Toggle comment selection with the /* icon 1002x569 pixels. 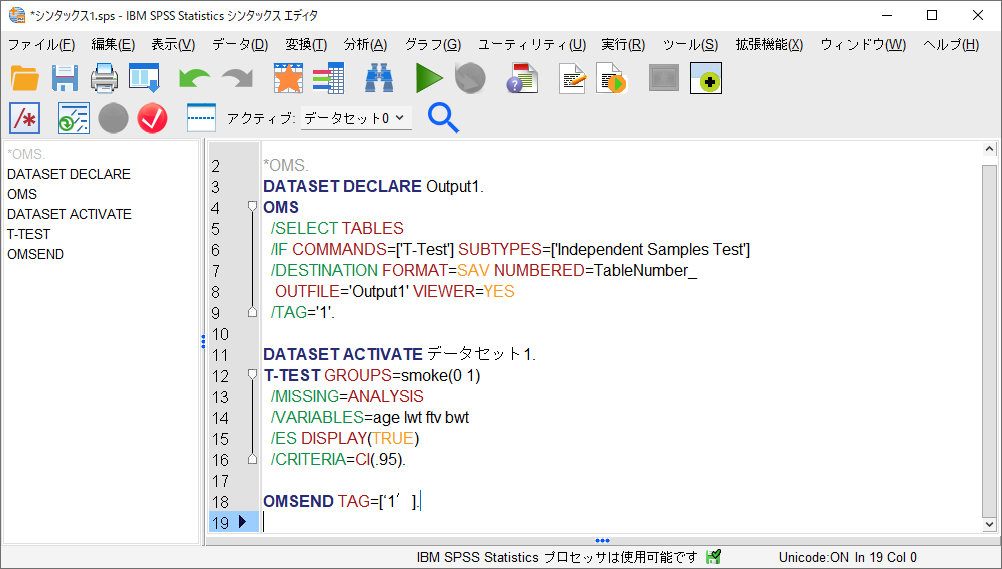coord(25,118)
